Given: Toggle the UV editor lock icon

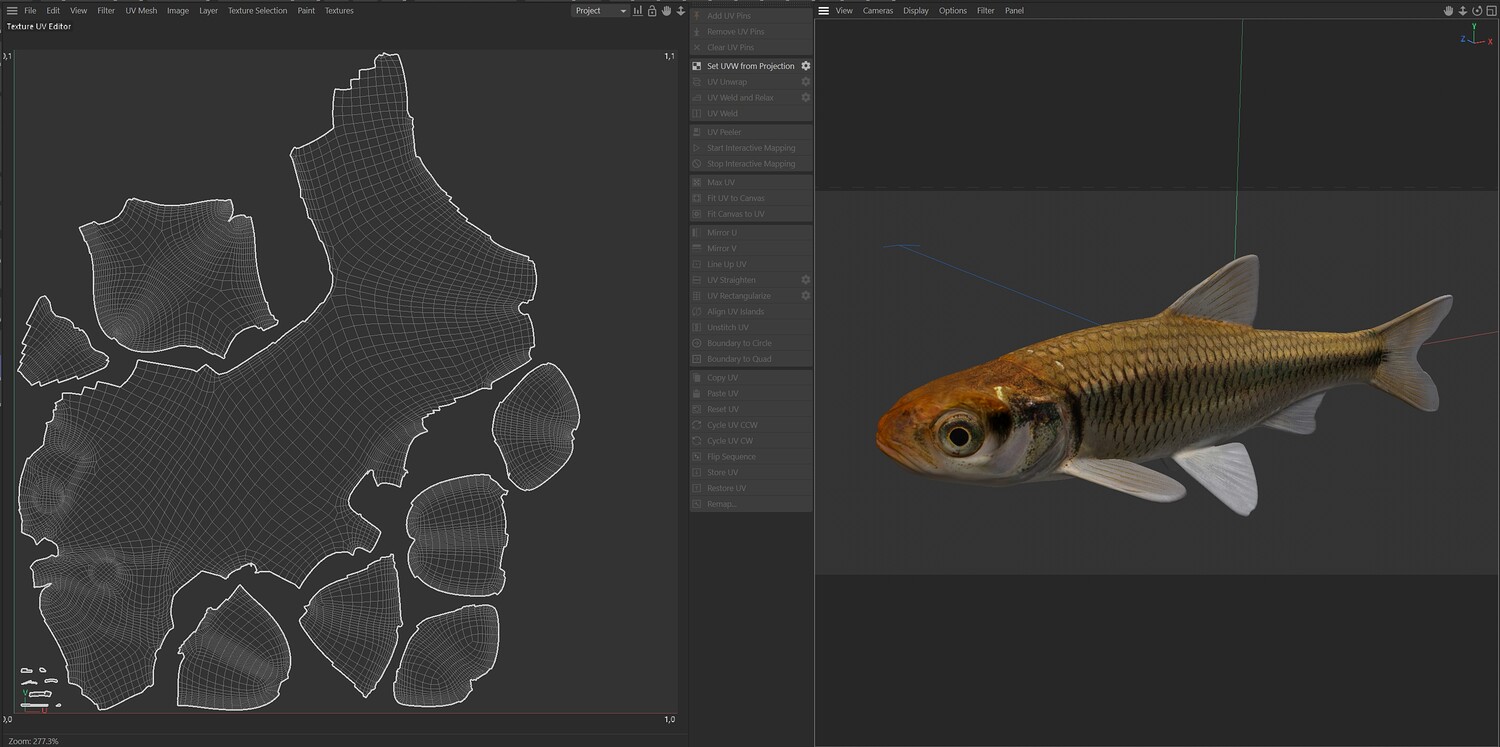Looking at the screenshot, I should click(x=652, y=10).
